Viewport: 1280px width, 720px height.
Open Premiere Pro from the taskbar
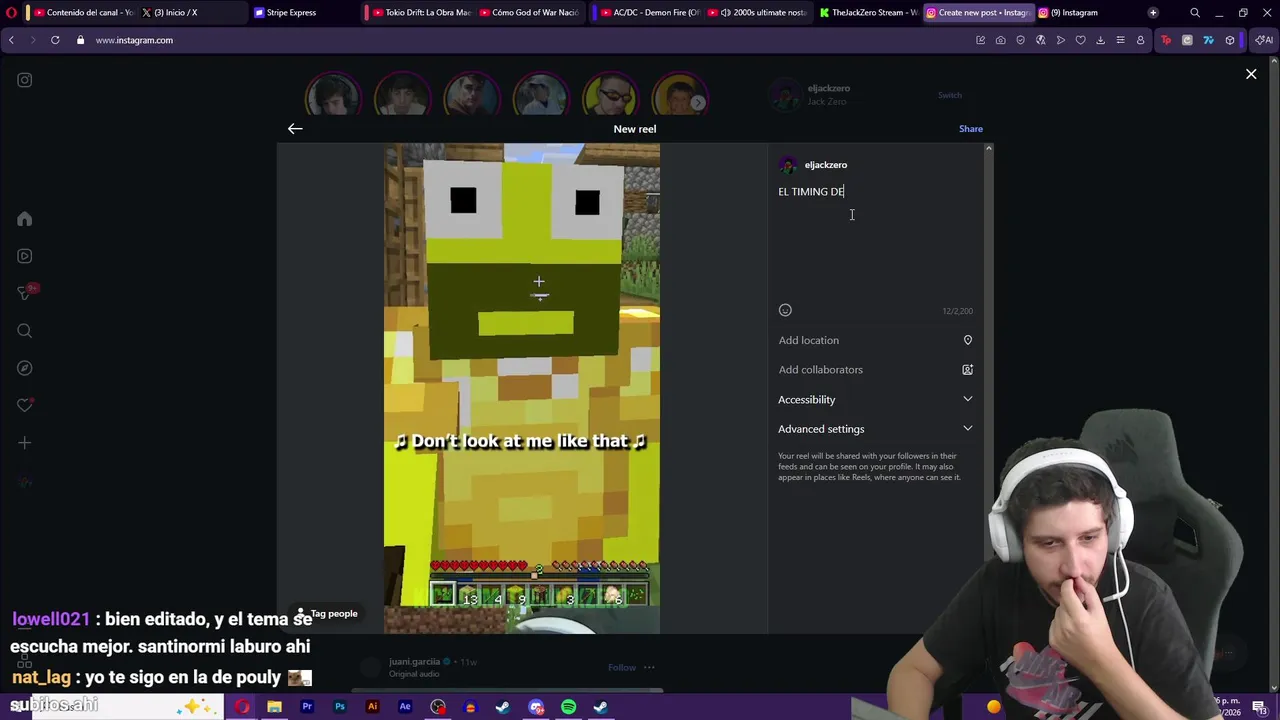(x=307, y=707)
